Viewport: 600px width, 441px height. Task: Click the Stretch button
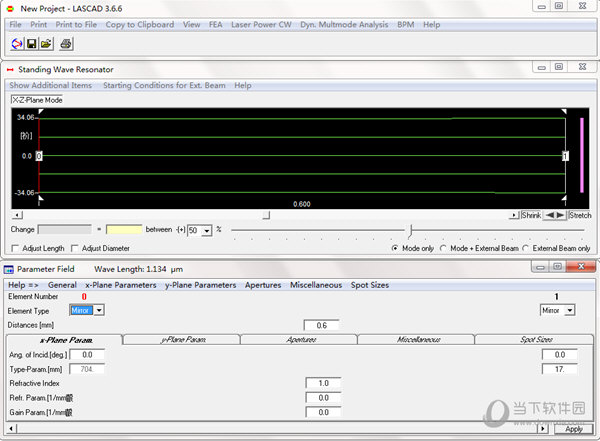[x=580, y=215]
